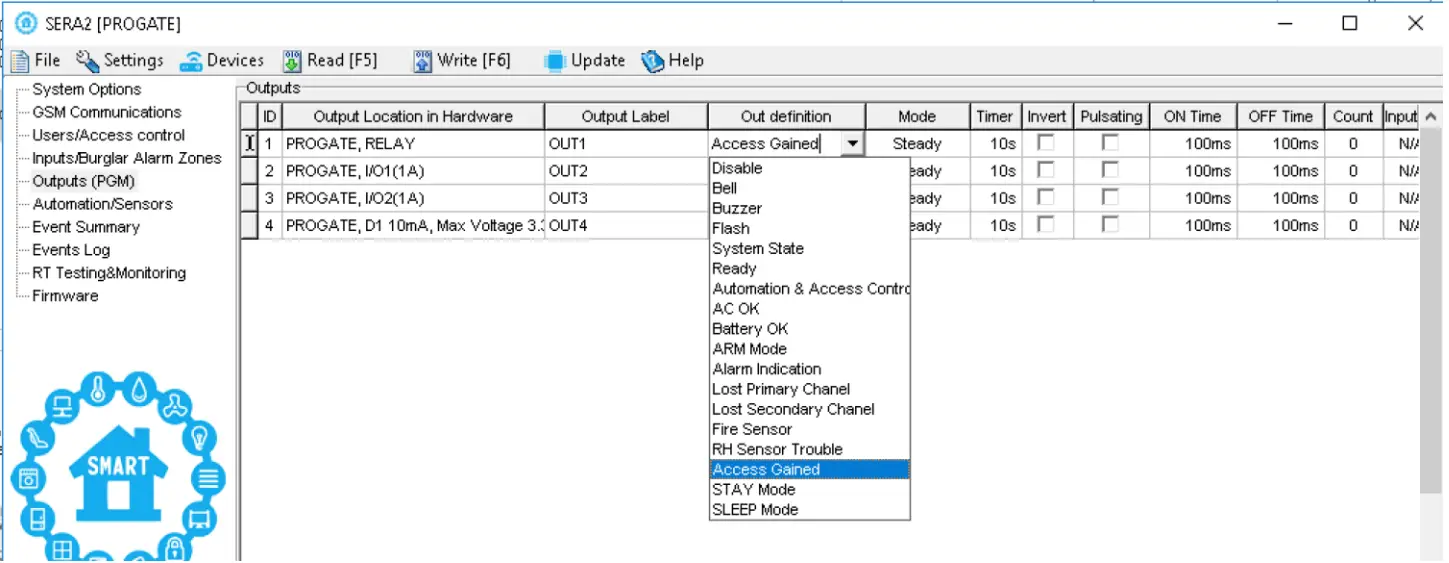This screenshot has width=1449, height=563.
Task: Open the File menu
Action: pyautogui.click(x=36, y=61)
